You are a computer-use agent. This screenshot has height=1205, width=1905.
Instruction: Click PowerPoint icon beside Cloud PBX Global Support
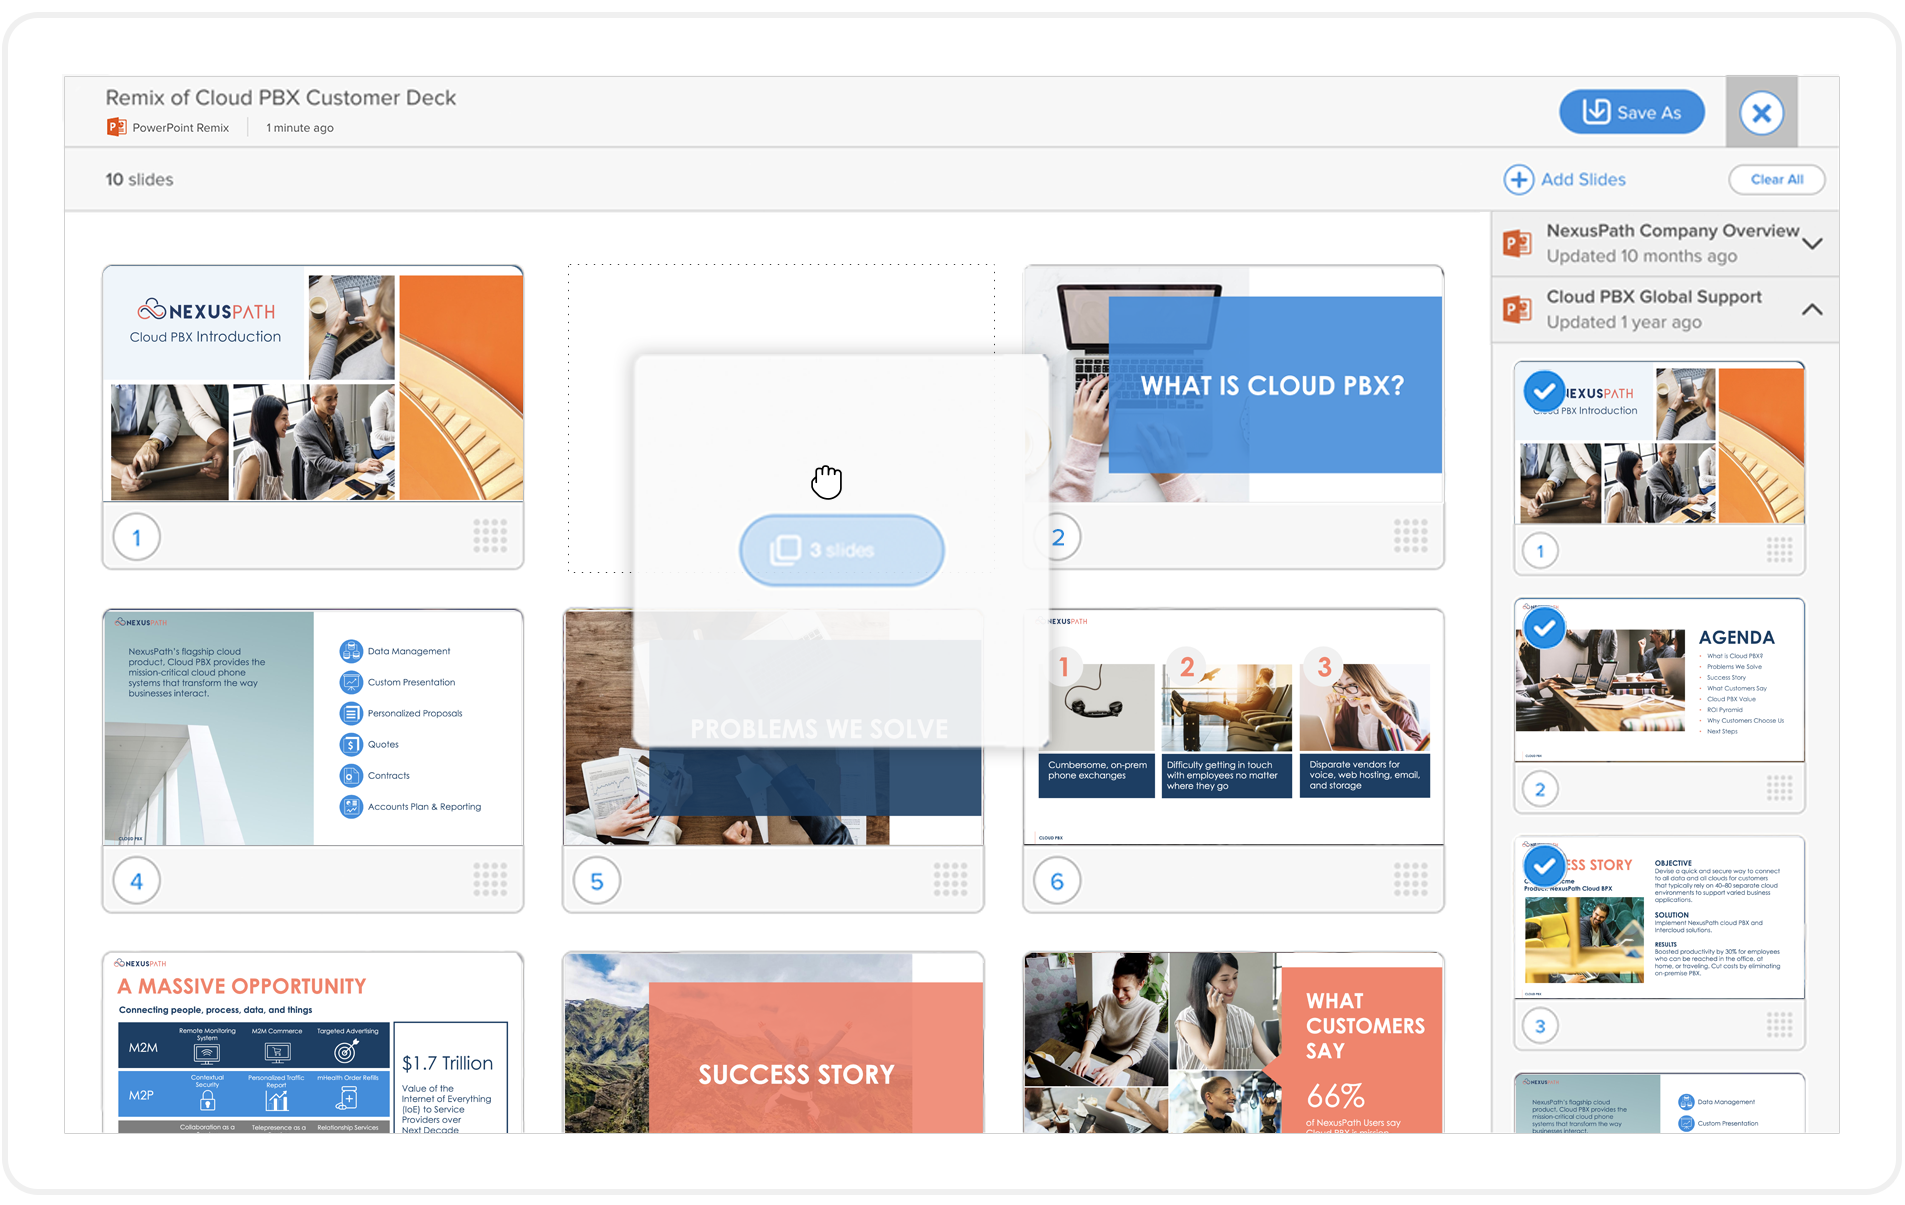(1518, 309)
